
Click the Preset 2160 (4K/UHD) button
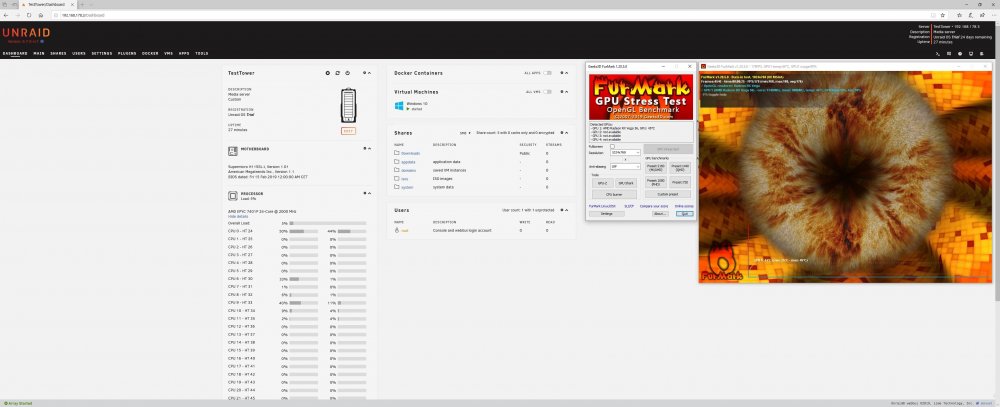[x=656, y=168]
